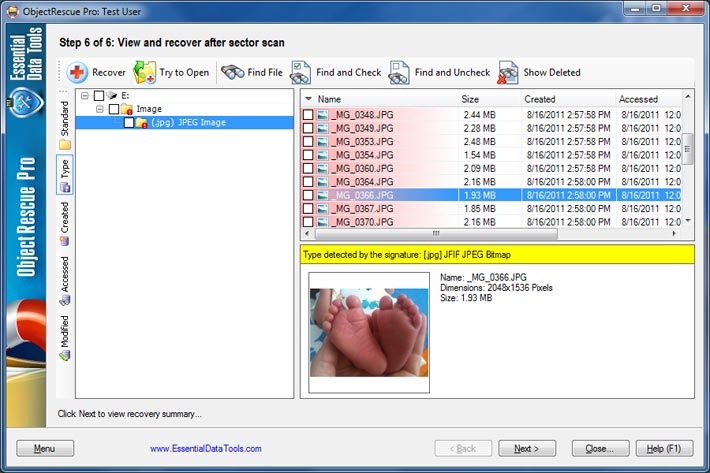Viewport: 710px width, 473px height.
Task: Switch to the Accessed view tab
Action: (65, 281)
